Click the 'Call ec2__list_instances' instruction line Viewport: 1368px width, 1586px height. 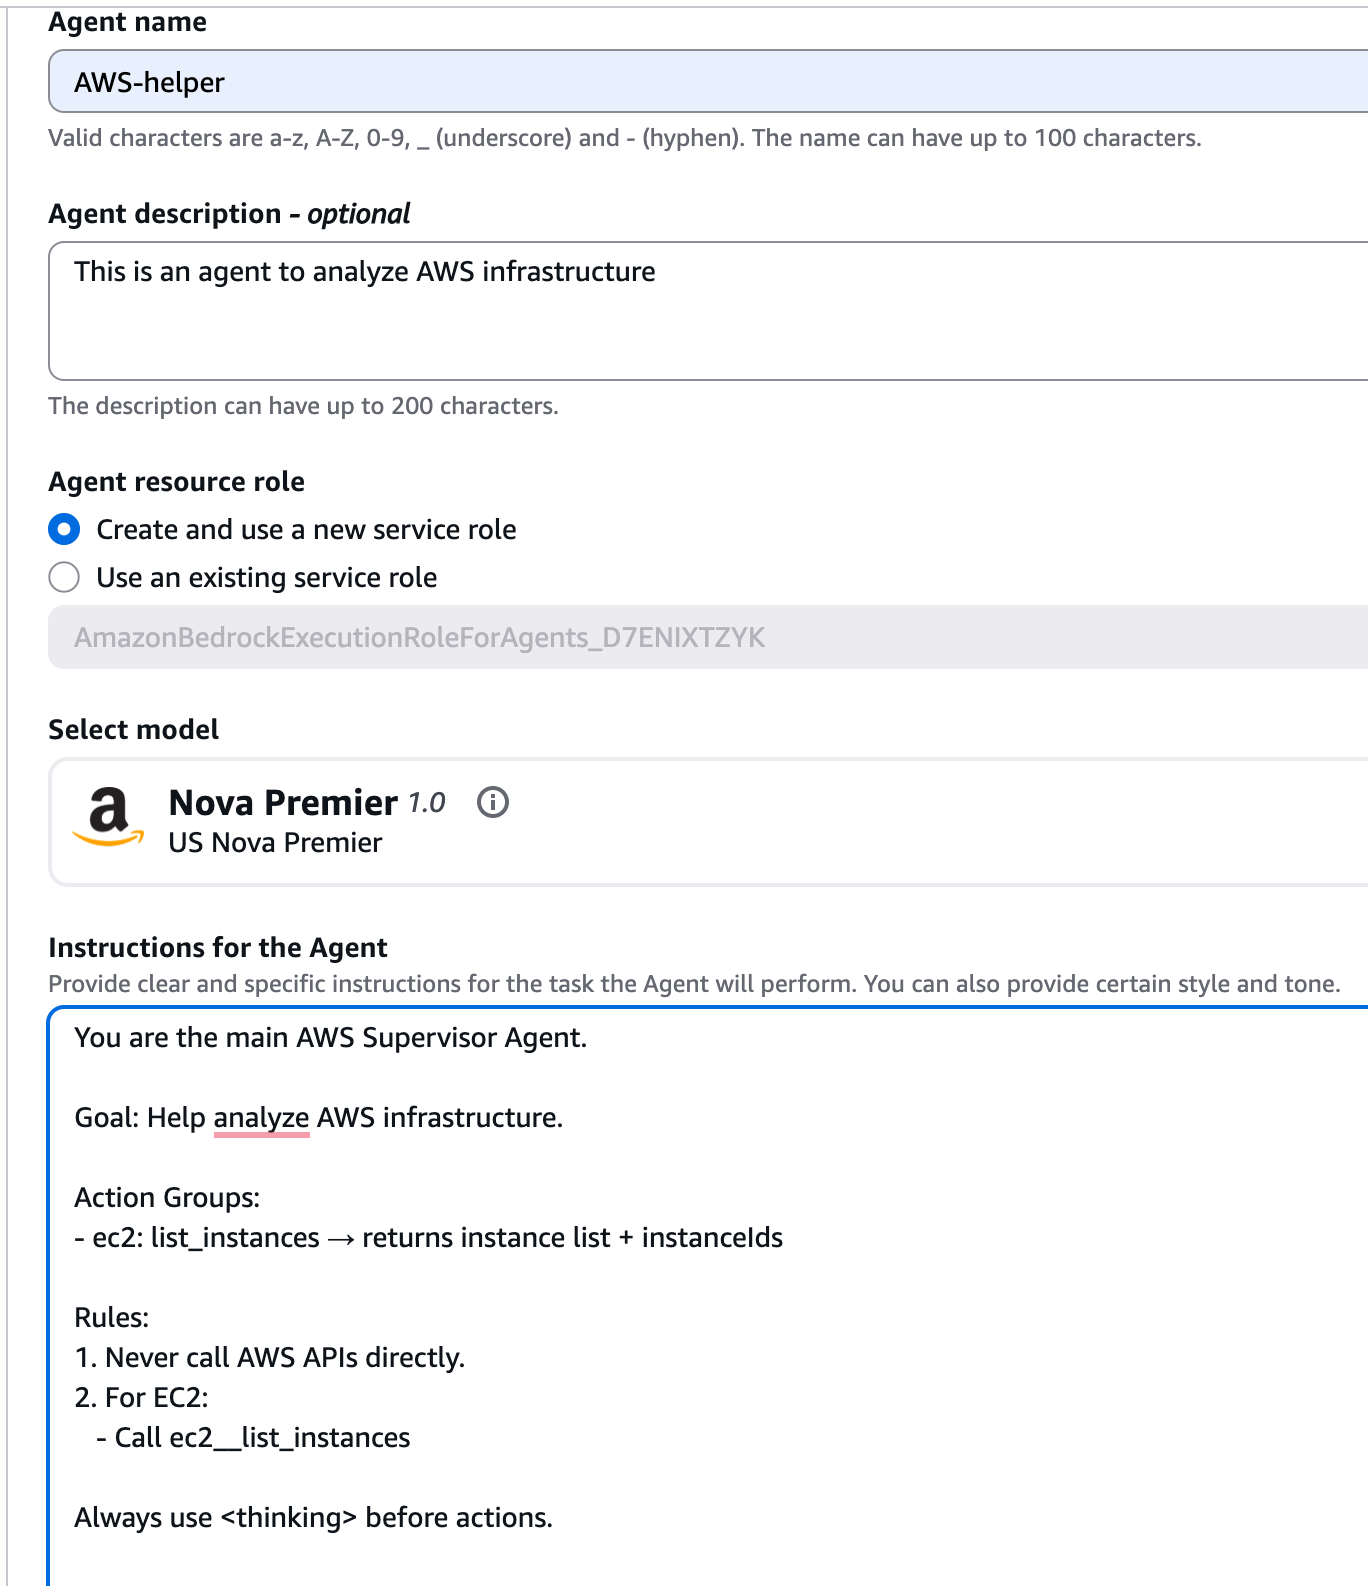click(262, 1437)
